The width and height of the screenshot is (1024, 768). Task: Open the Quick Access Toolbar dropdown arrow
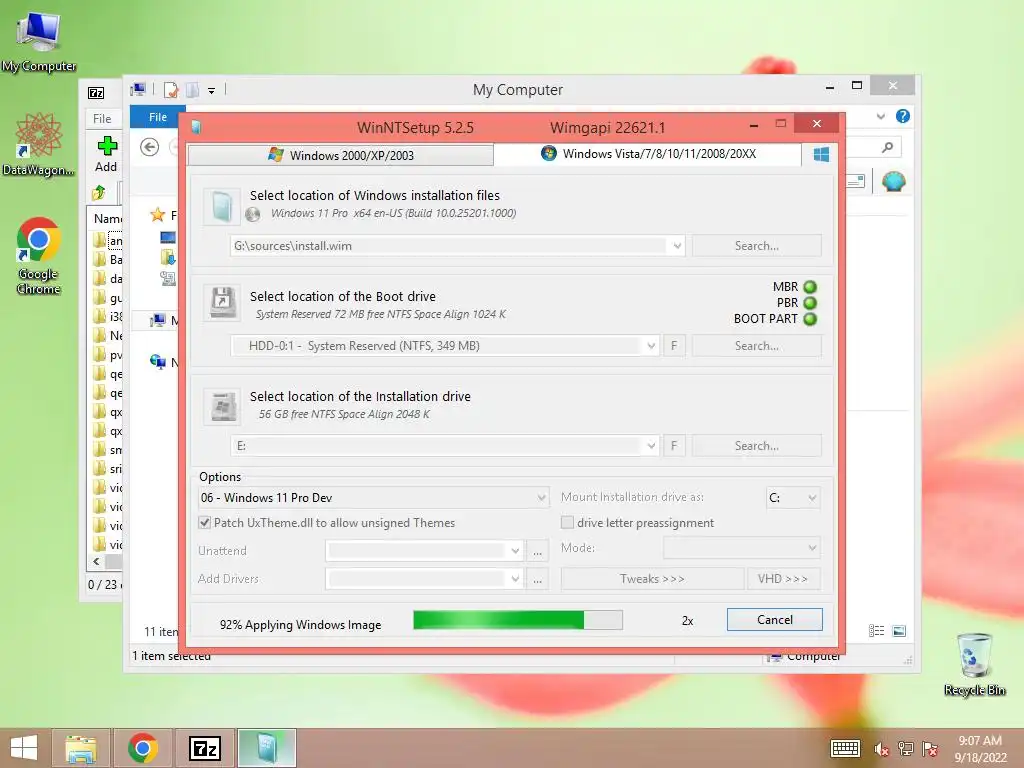212,91
